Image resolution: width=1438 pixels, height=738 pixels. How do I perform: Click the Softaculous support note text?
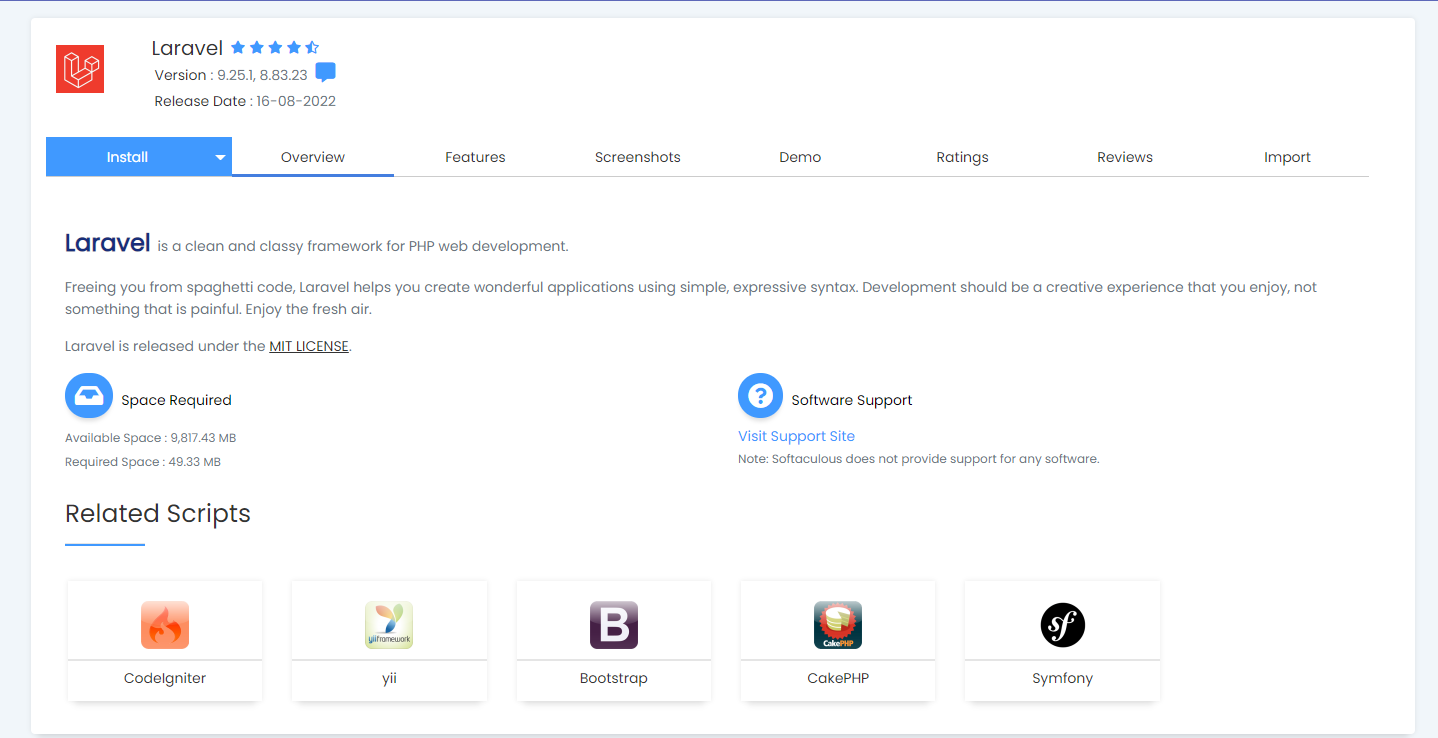coord(918,459)
